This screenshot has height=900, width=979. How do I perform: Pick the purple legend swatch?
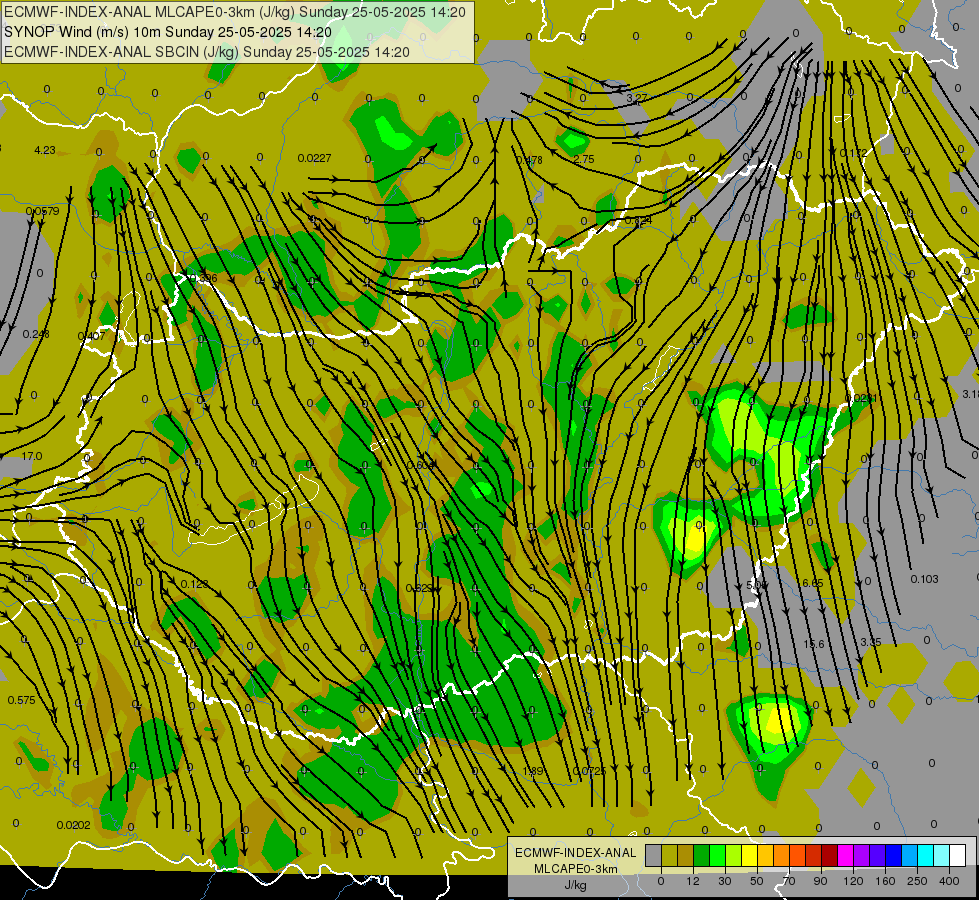(x=862, y=856)
